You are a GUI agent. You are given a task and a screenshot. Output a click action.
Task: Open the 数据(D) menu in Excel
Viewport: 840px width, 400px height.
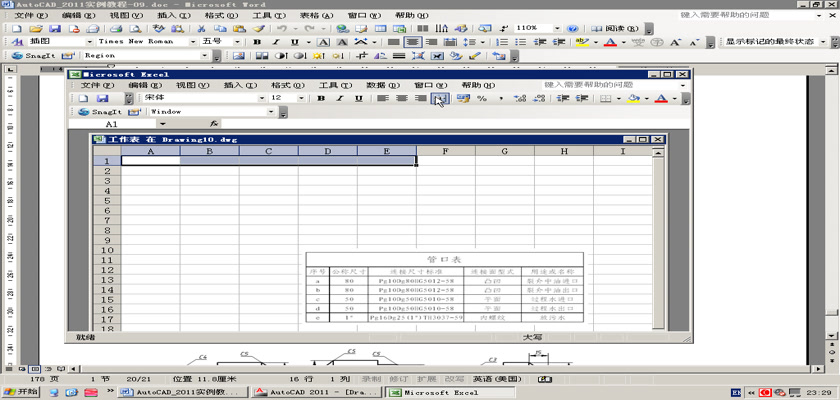point(383,85)
